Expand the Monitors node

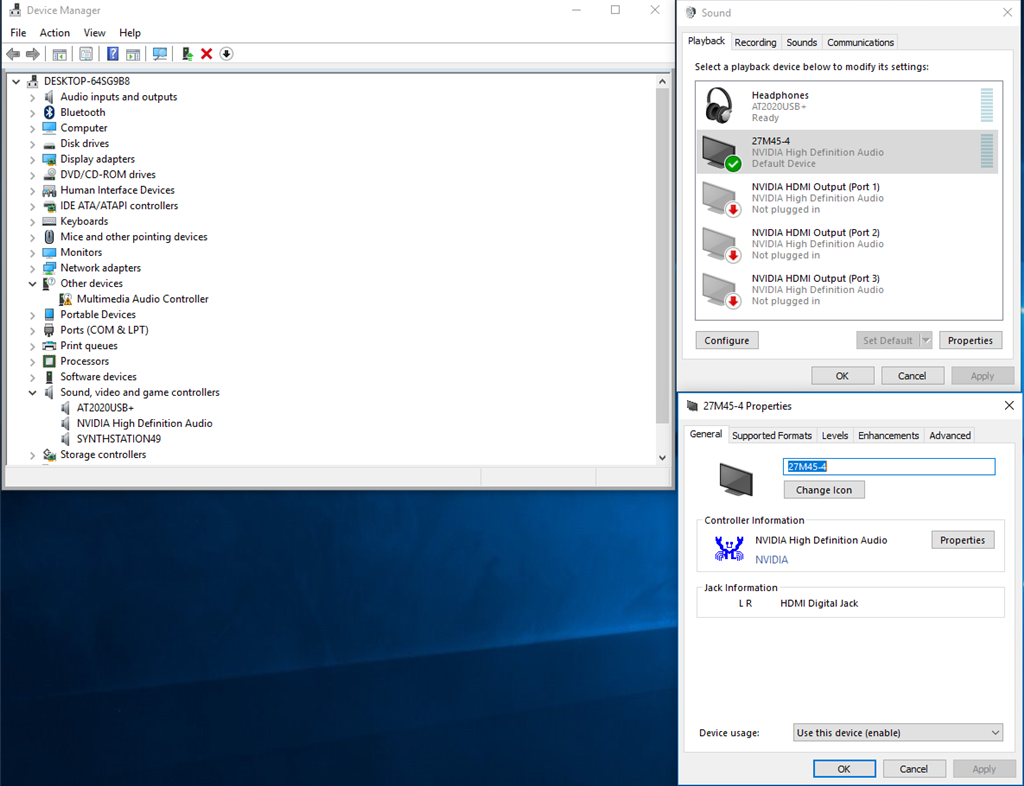33,253
